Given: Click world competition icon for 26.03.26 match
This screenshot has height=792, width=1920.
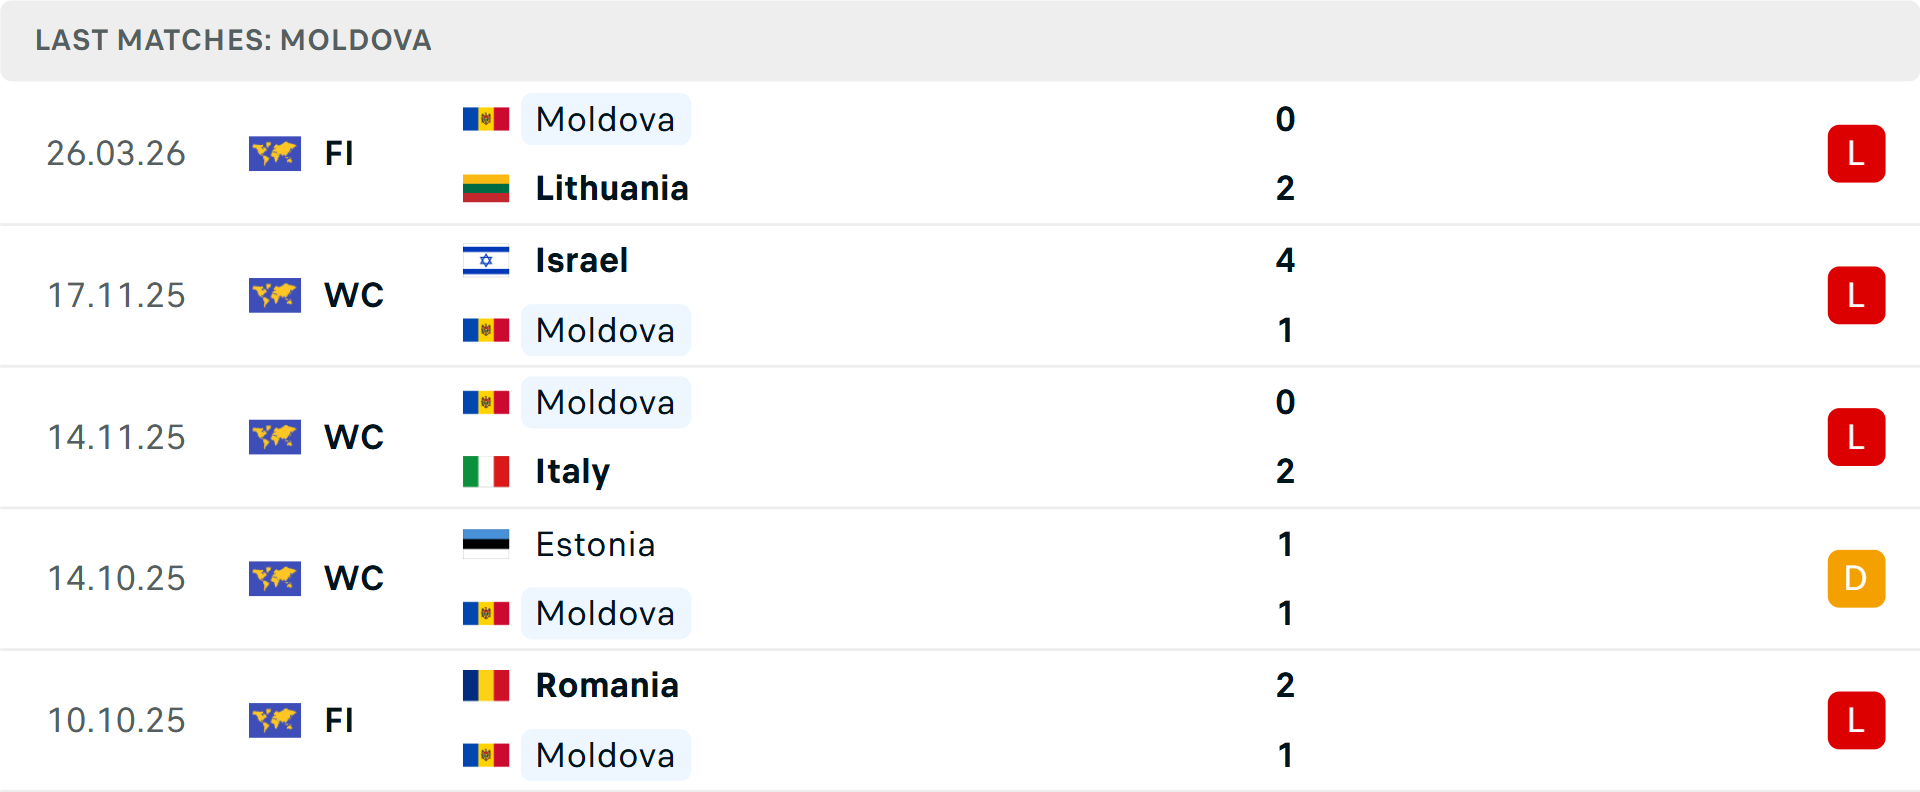Looking at the screenshot, I should click(275, 153).
